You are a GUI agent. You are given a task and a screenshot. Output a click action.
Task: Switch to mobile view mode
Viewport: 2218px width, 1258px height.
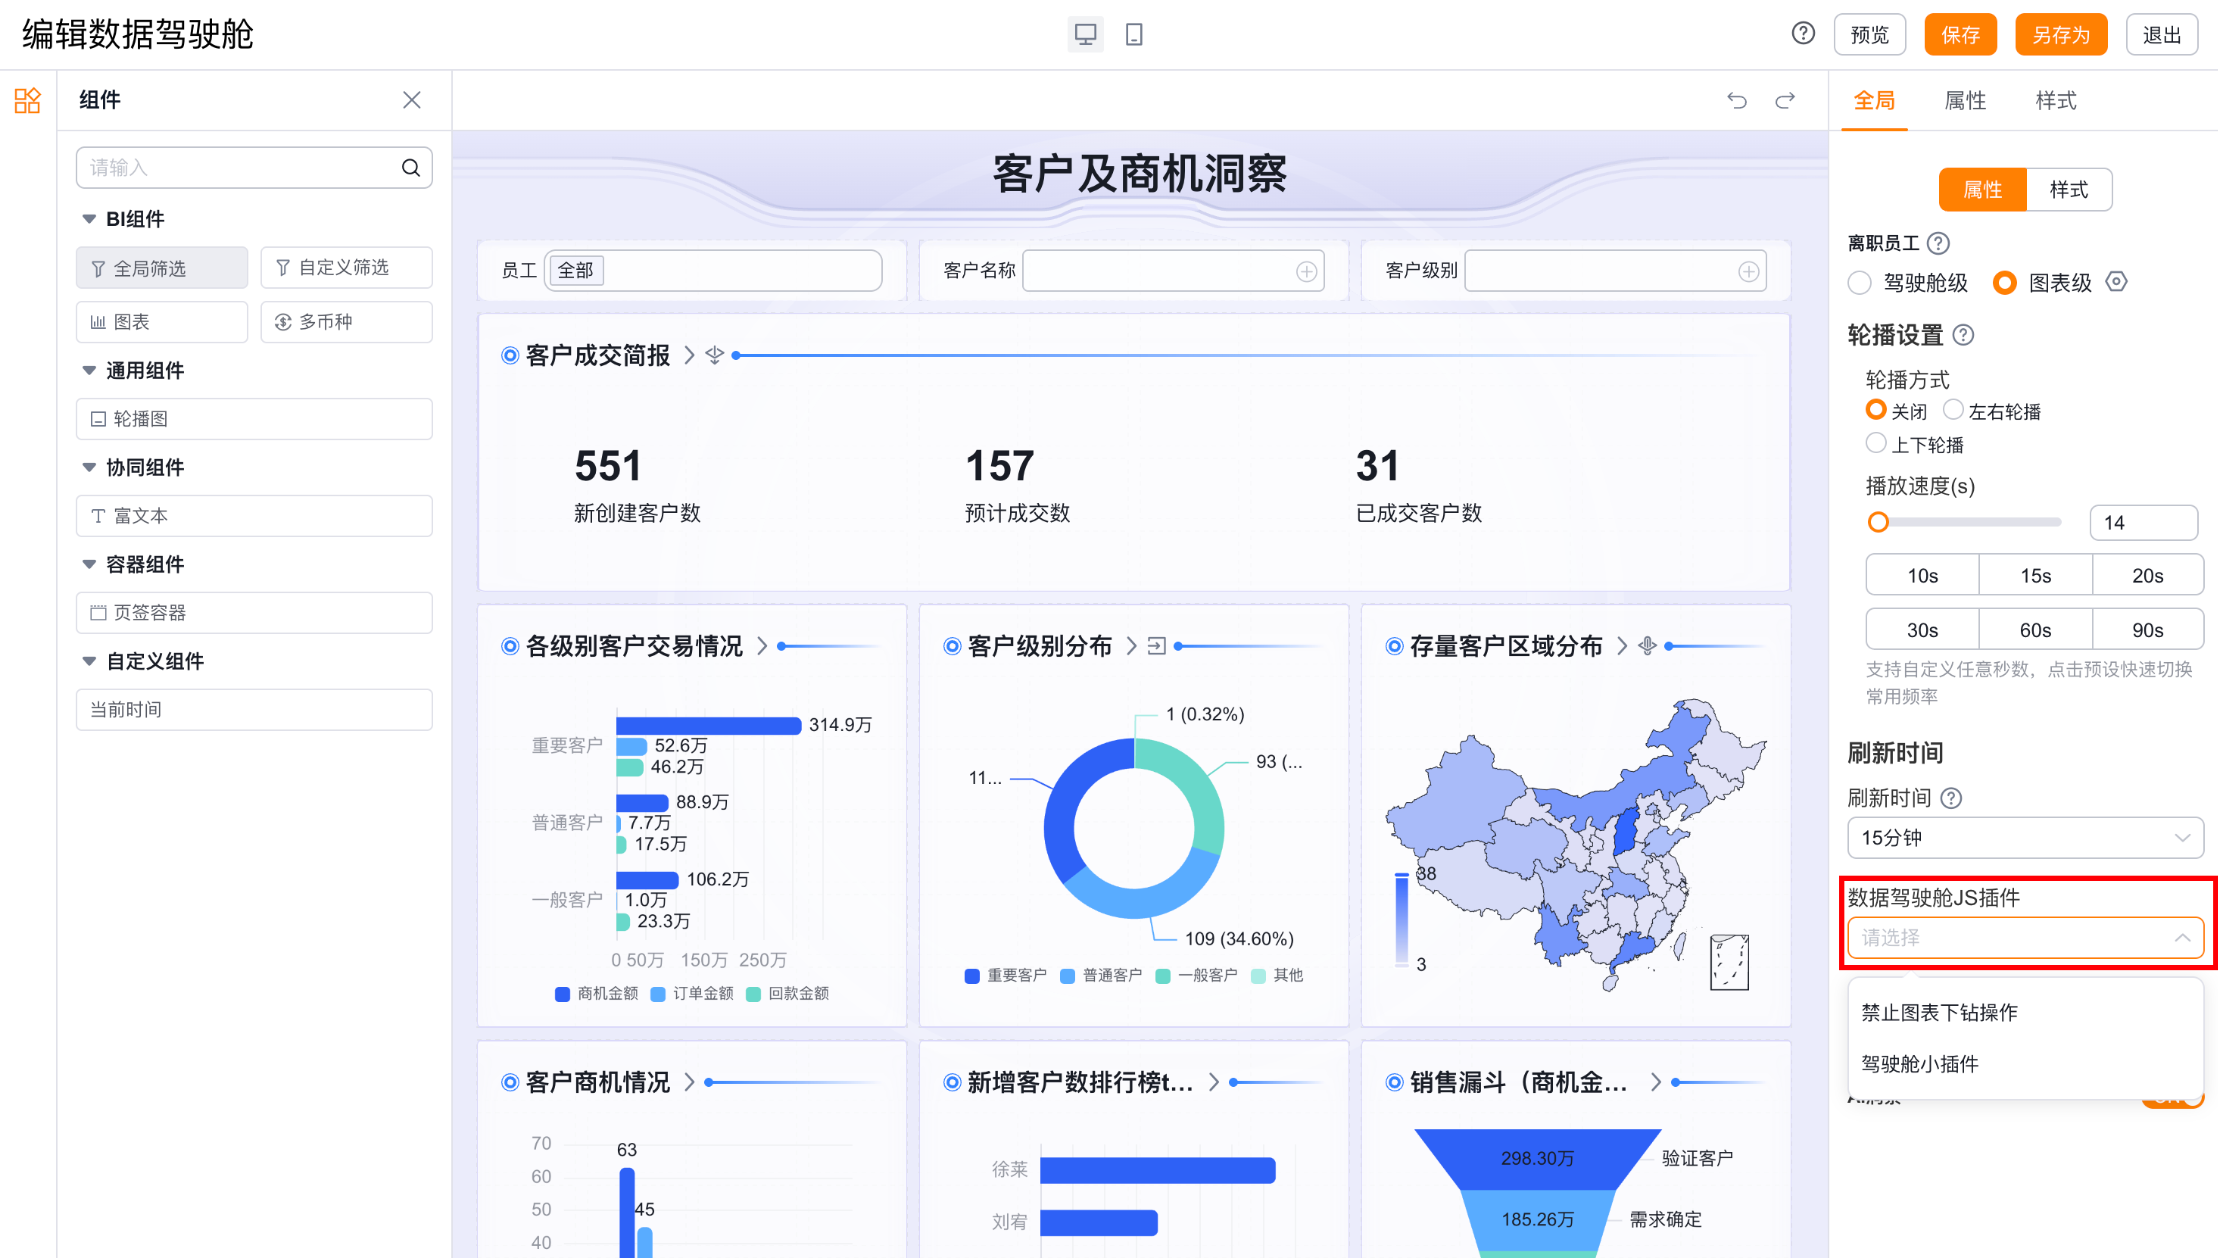(1134, 35)
